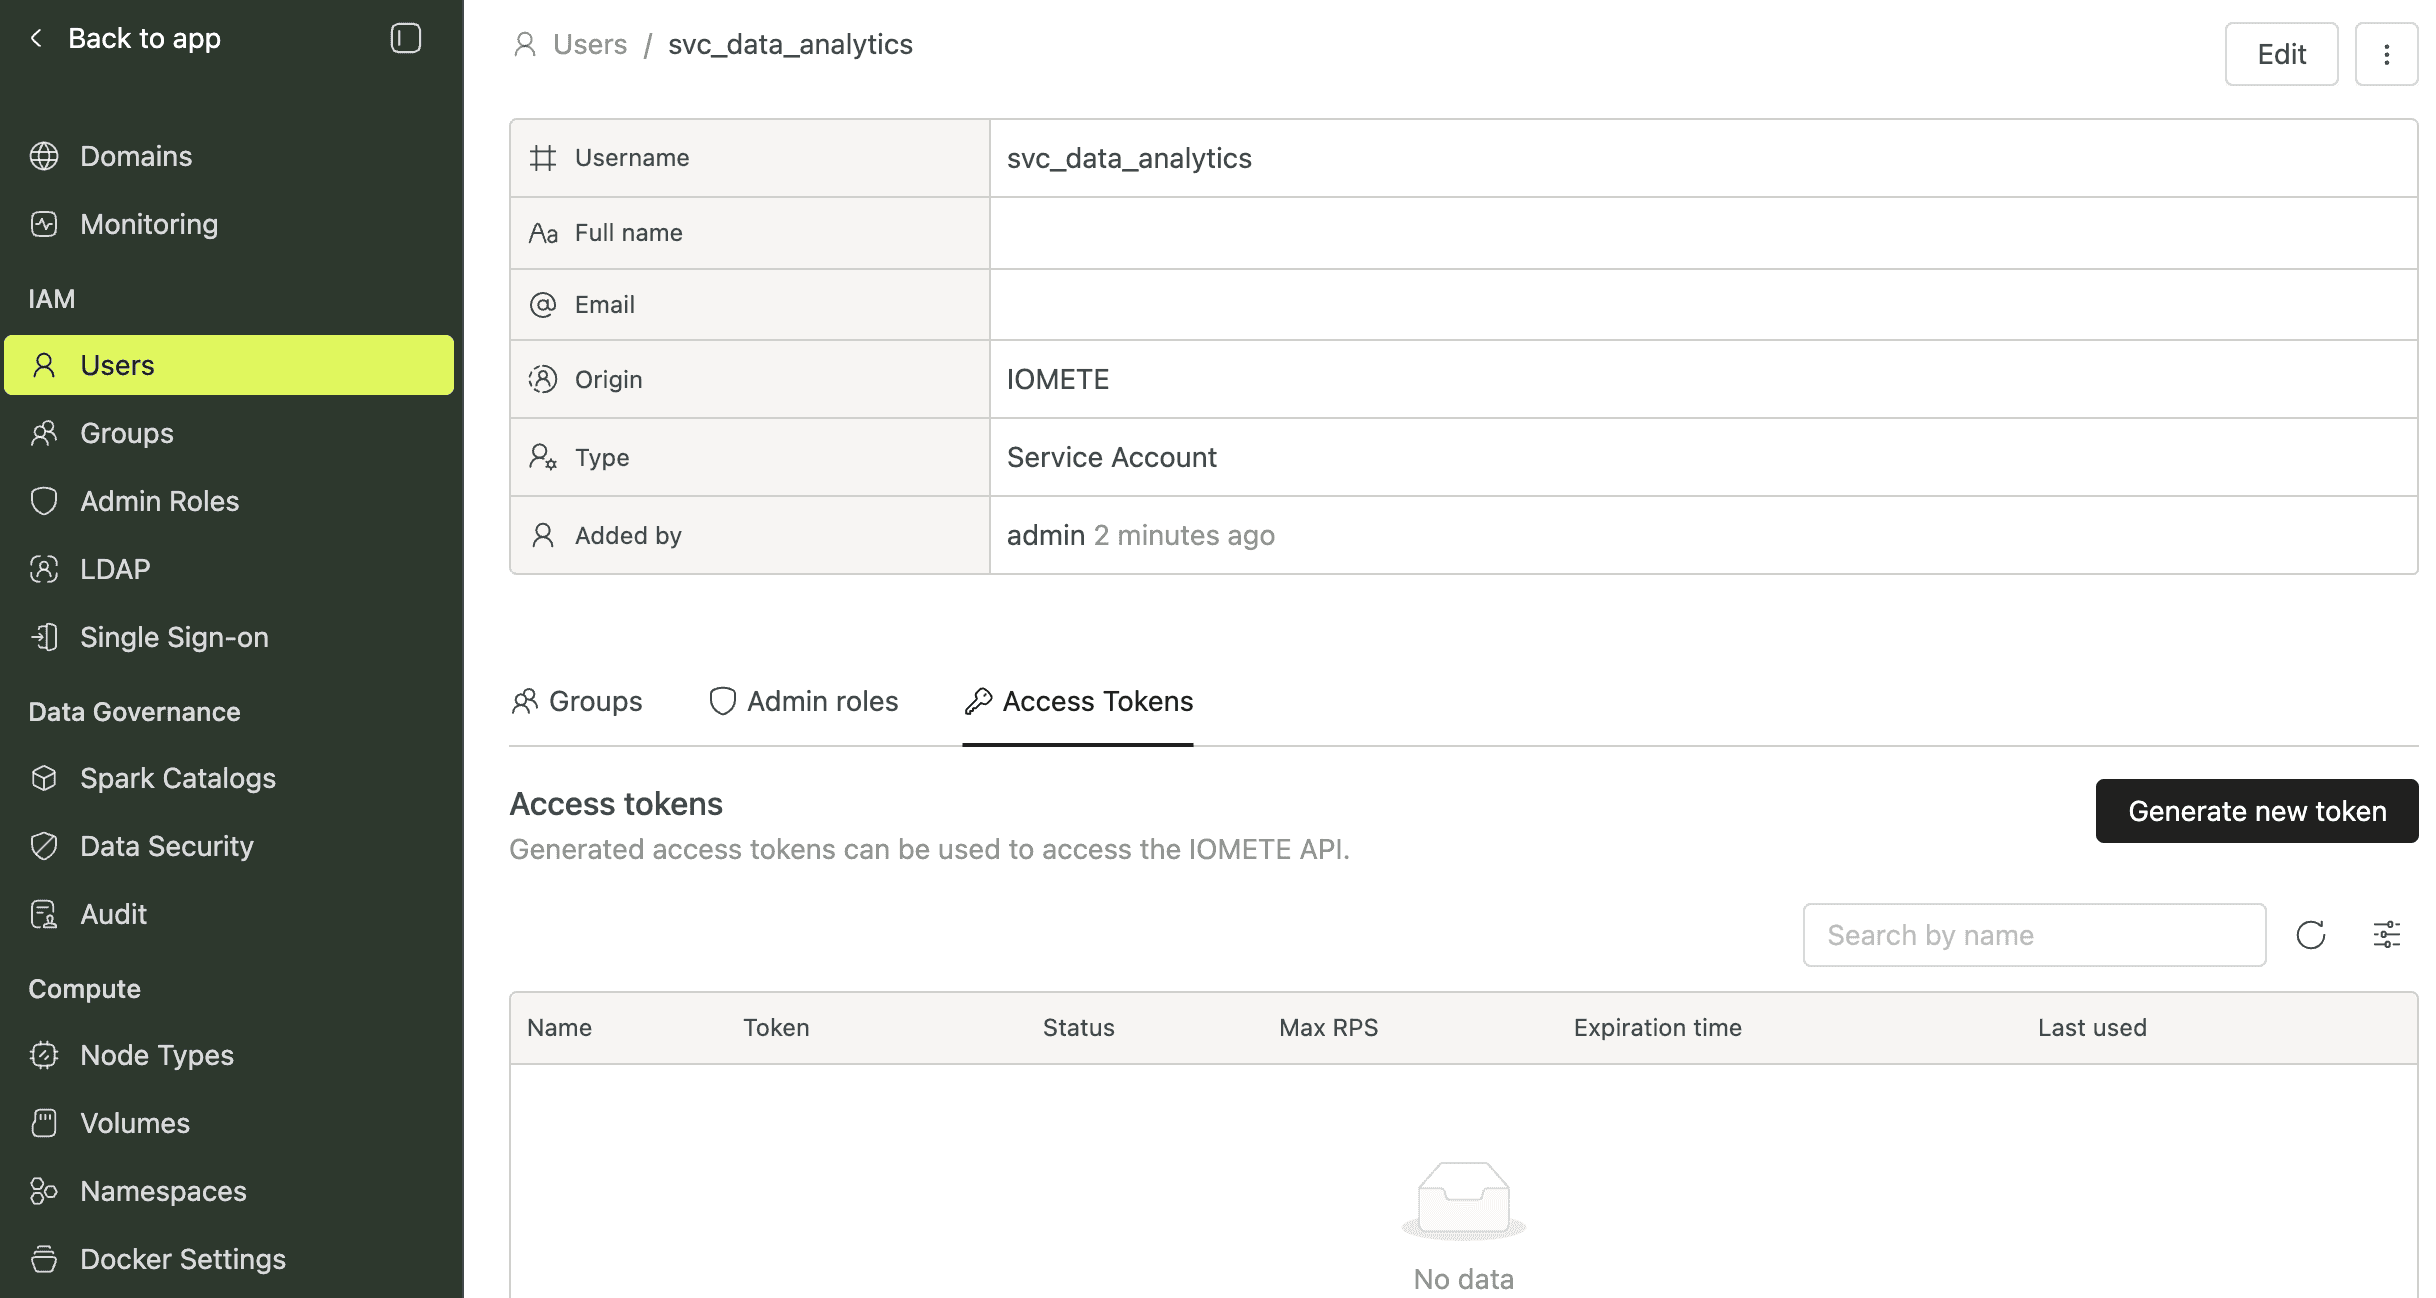Open Docker Settings

182,1259
